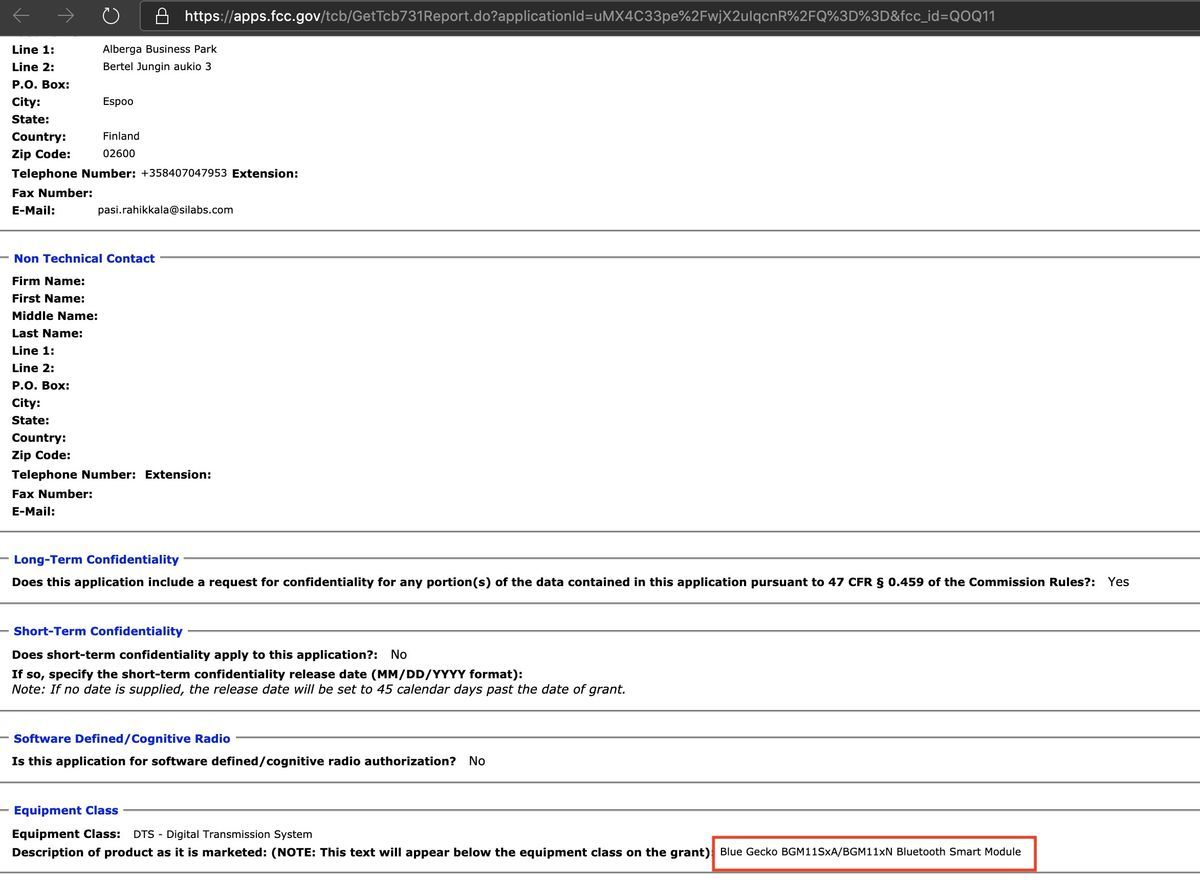Image resolution: width=1200 pixels, height=883 pixels.
Task: Select telephone number +358407047953
Action: click(x=184, y=173)
